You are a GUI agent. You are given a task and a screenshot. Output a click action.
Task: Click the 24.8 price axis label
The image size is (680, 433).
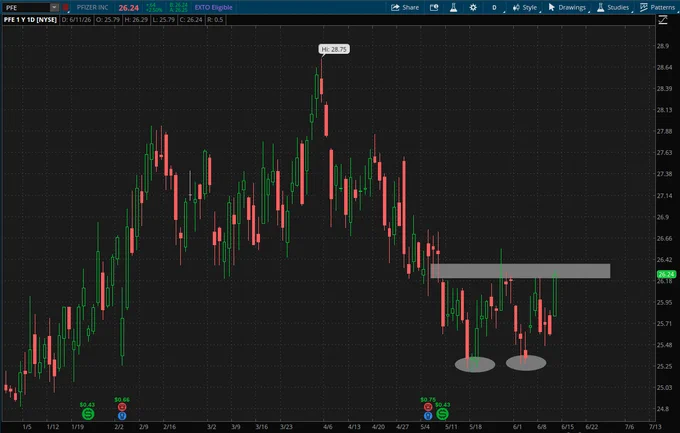pyautogui.click(x=663, y=409)
